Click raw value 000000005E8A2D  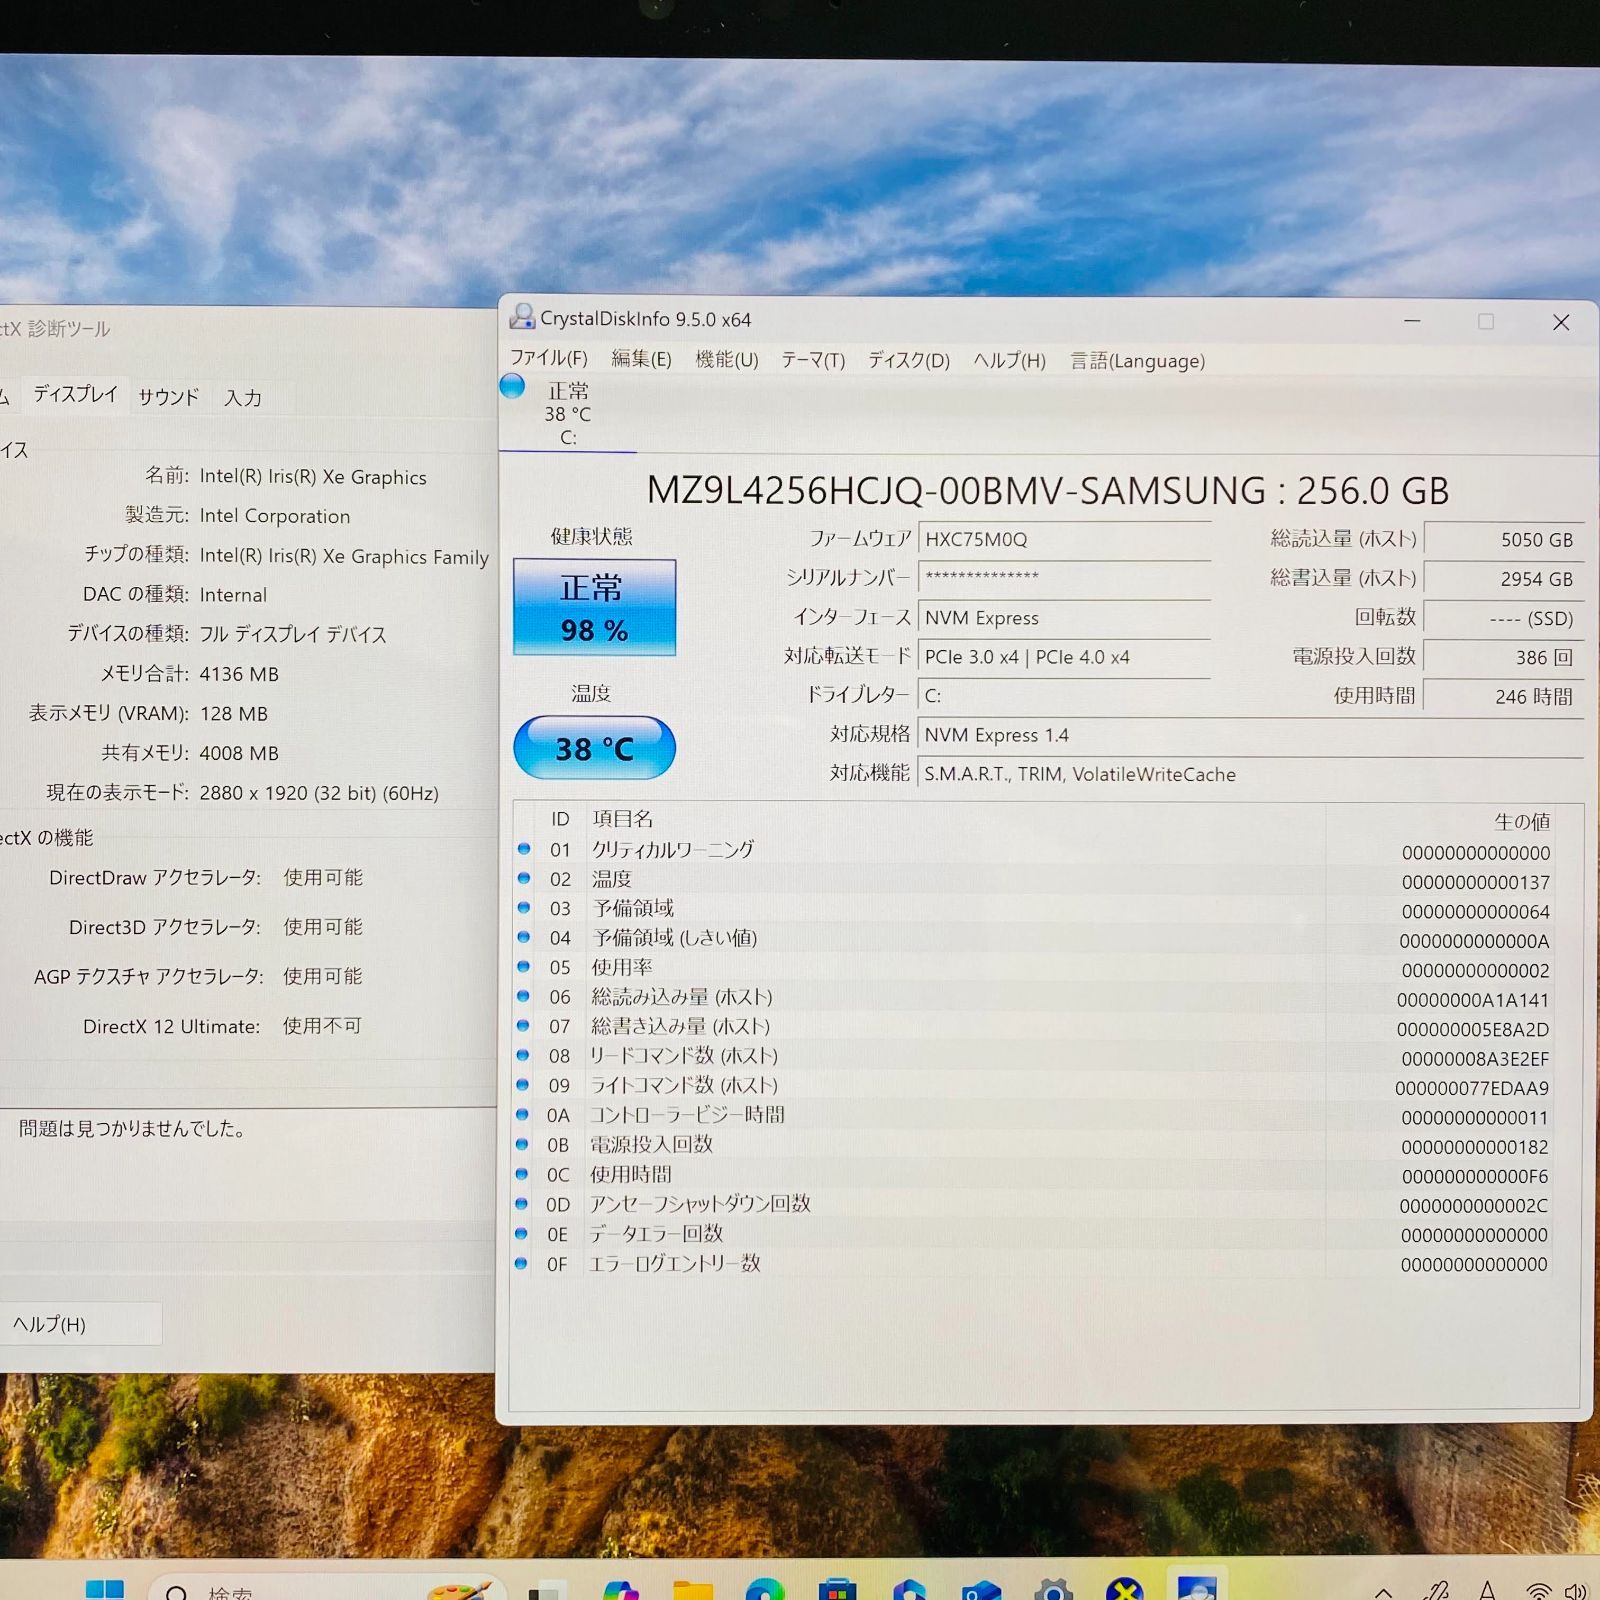click(1472, 1030)
